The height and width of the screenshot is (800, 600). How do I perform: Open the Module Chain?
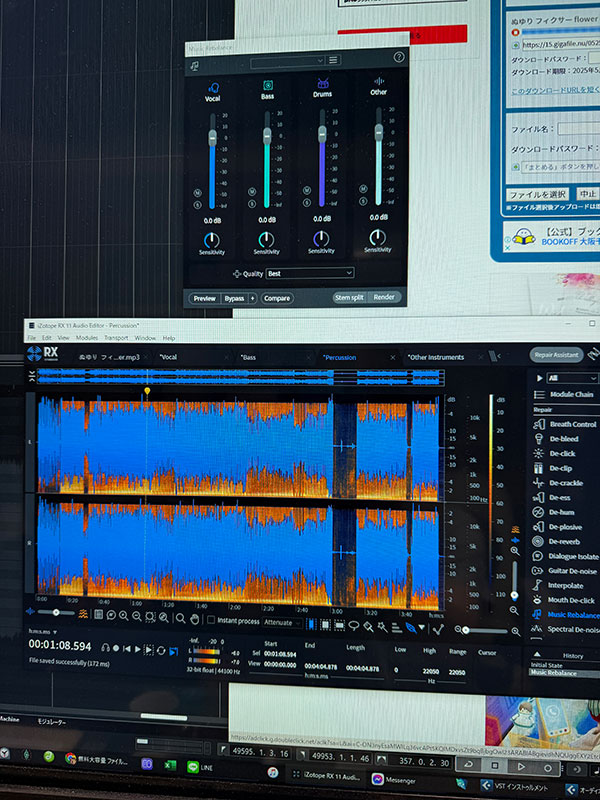[564, 394]
